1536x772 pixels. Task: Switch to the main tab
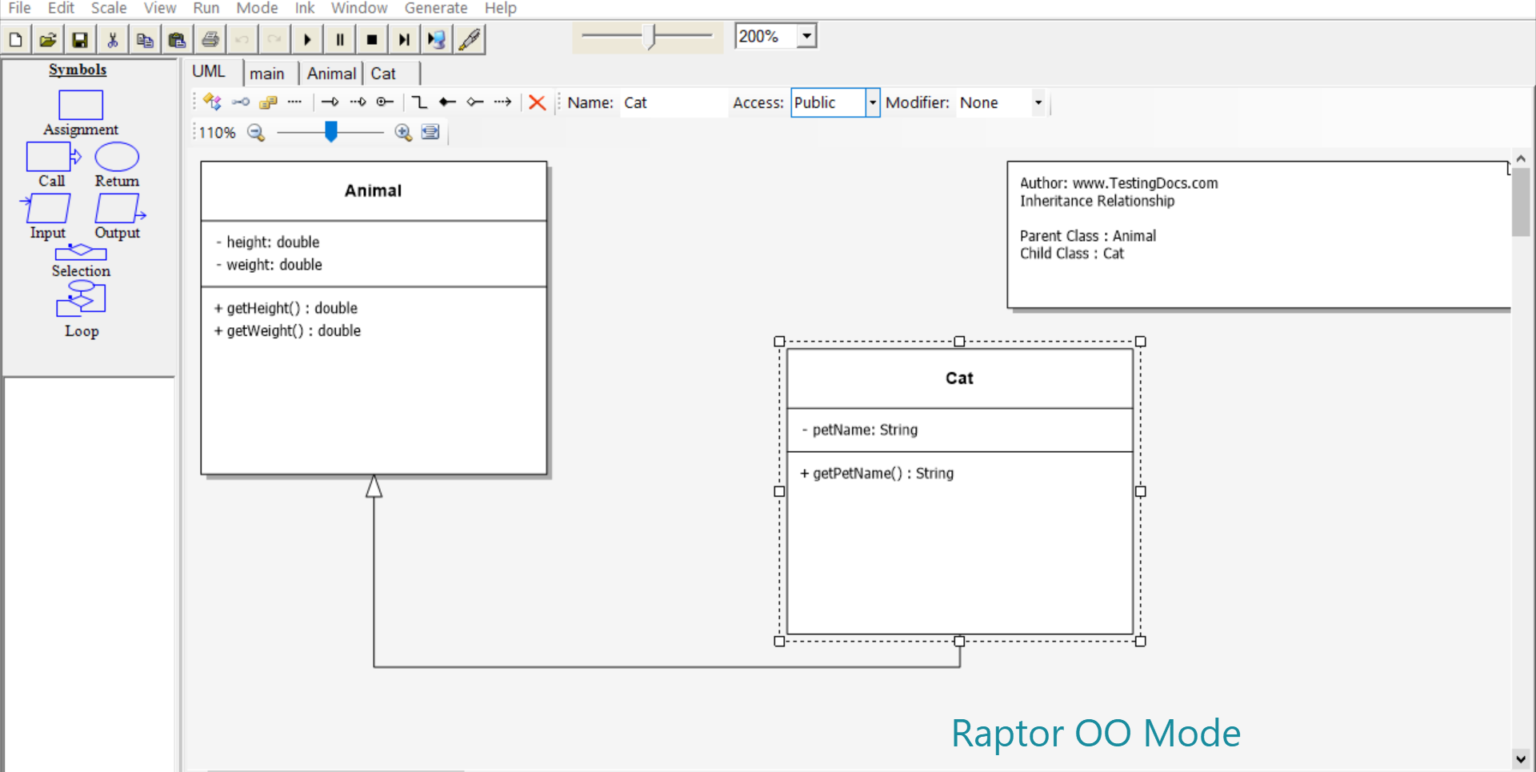coord(268,72)
